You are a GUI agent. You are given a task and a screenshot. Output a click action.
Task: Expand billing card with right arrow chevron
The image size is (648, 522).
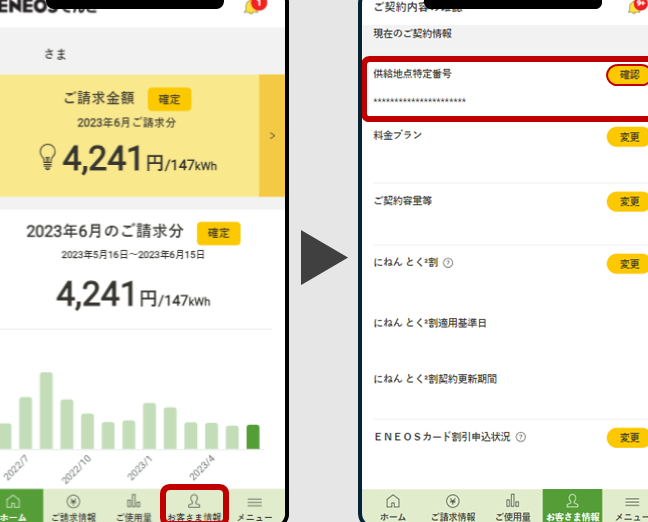[x=272, y=135]
